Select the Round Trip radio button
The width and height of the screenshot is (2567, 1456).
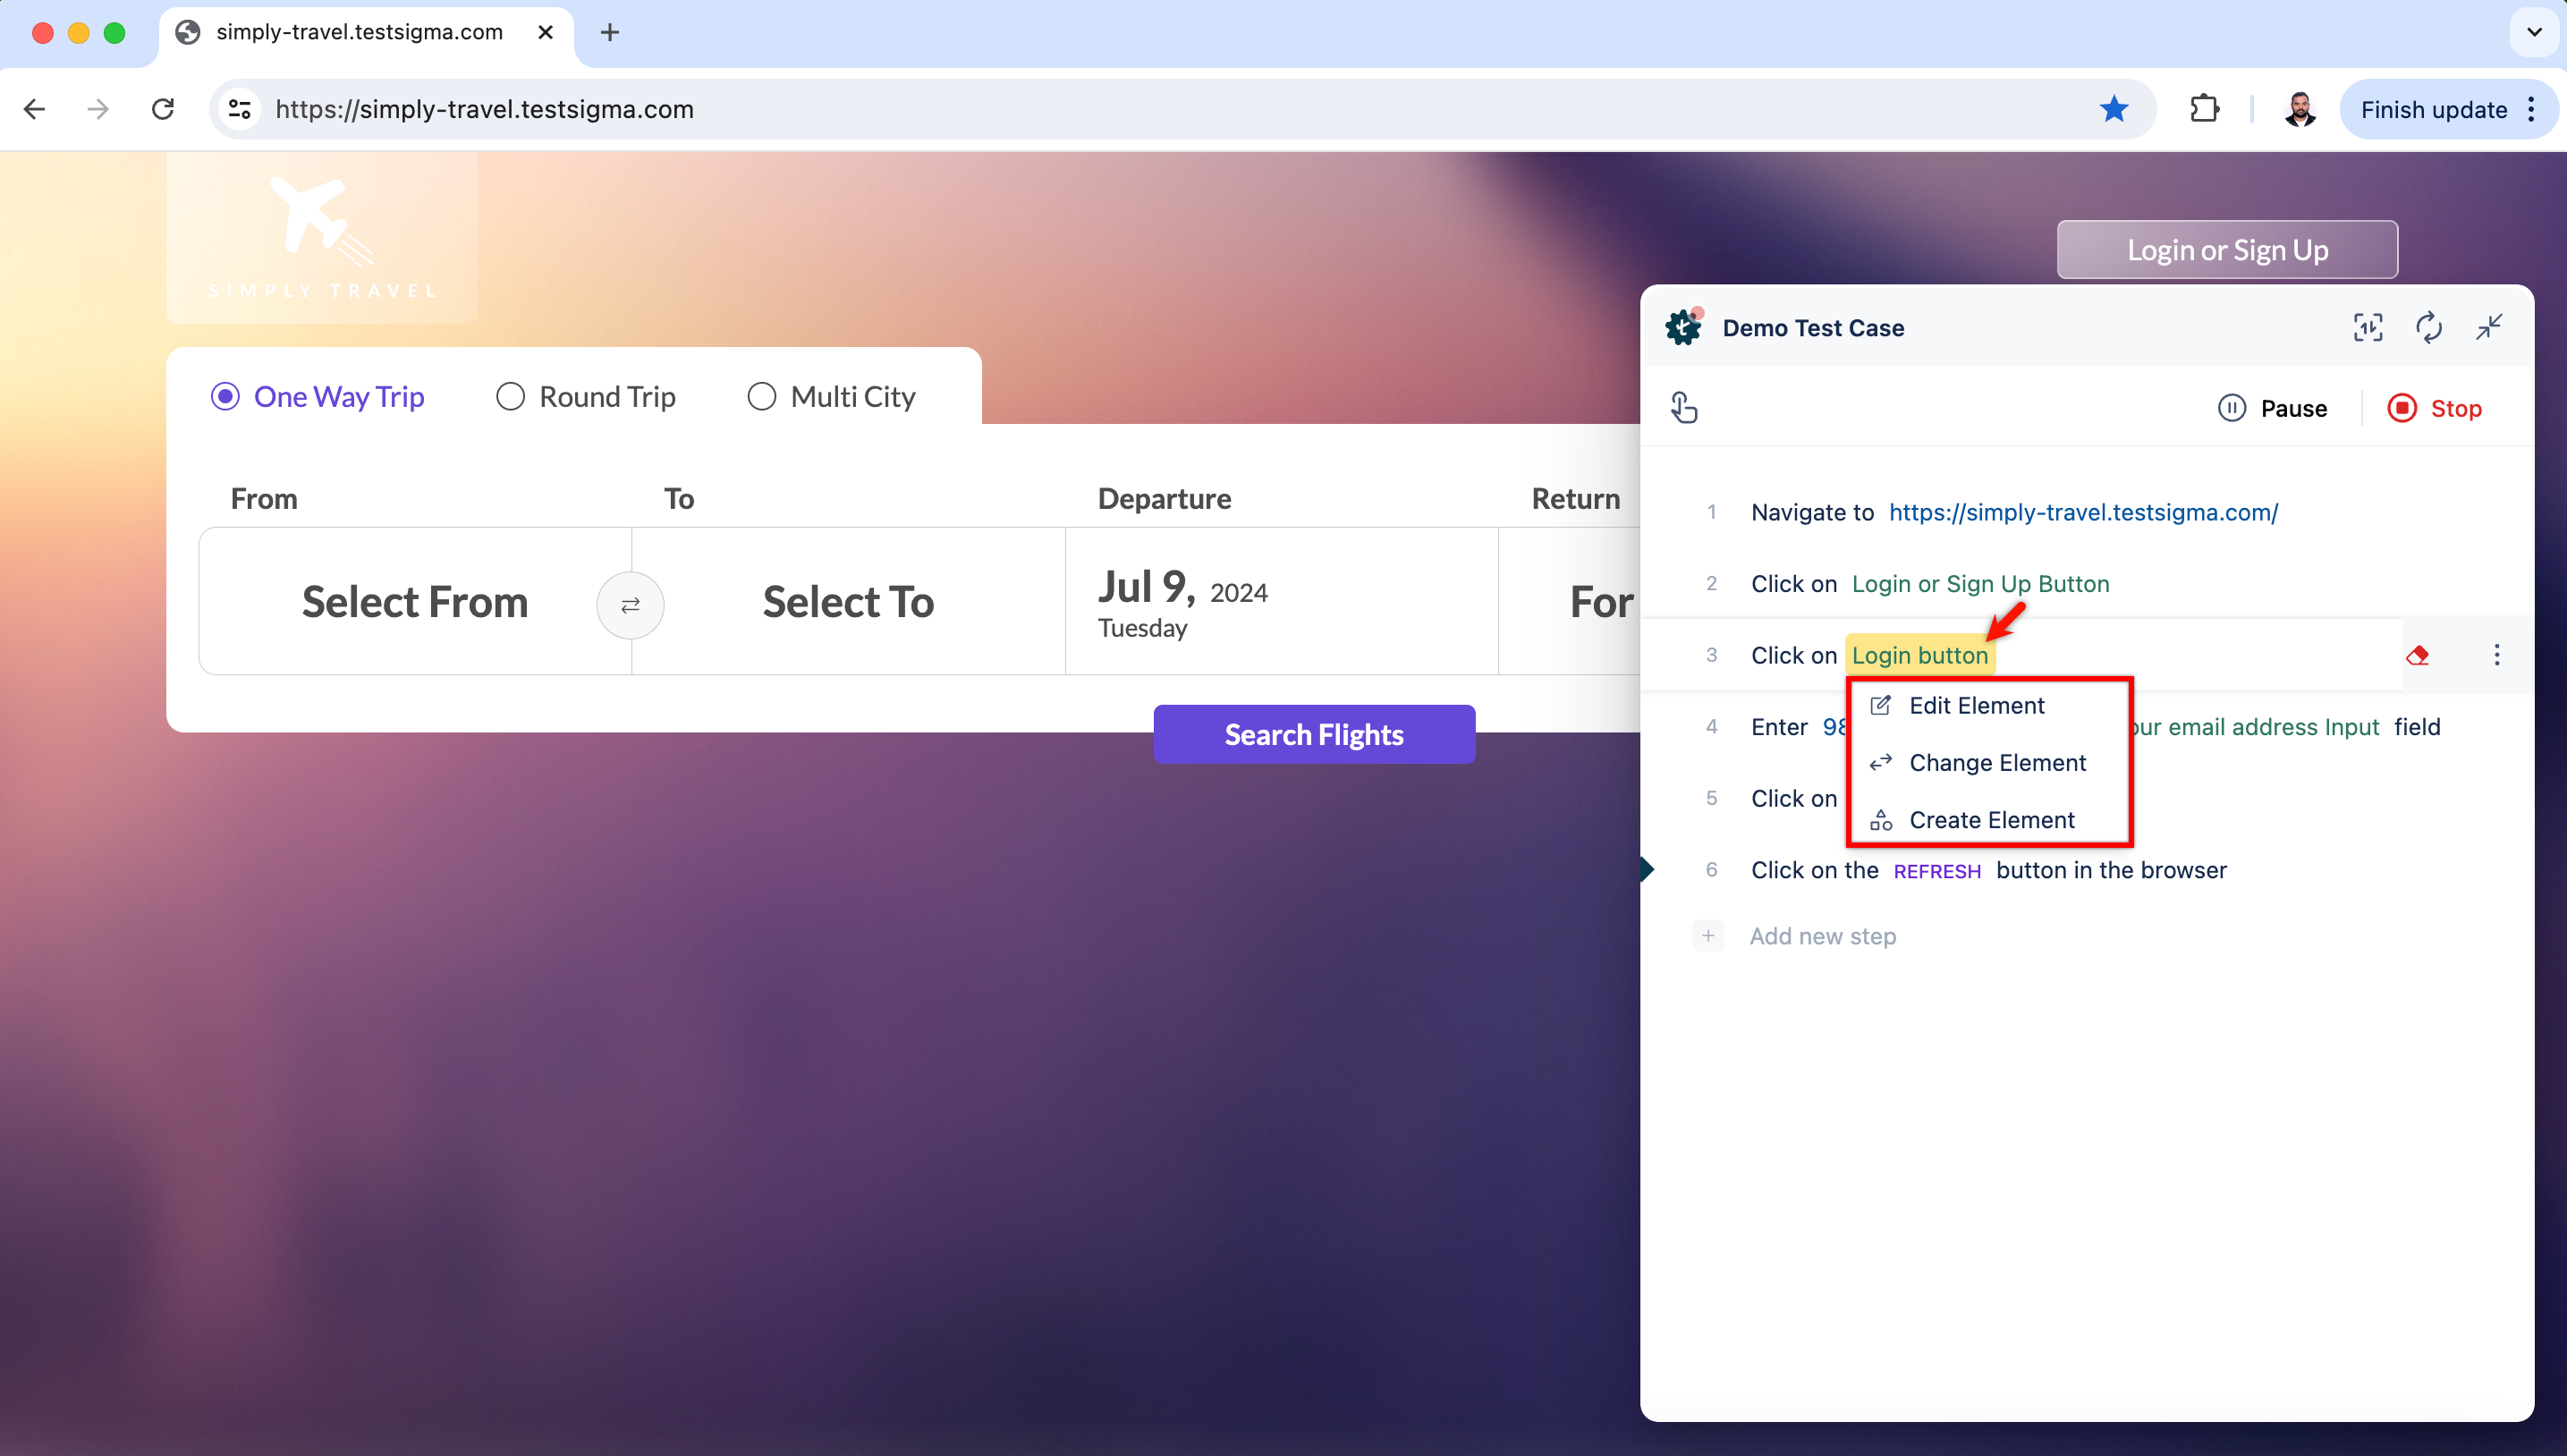coord(510,397)
